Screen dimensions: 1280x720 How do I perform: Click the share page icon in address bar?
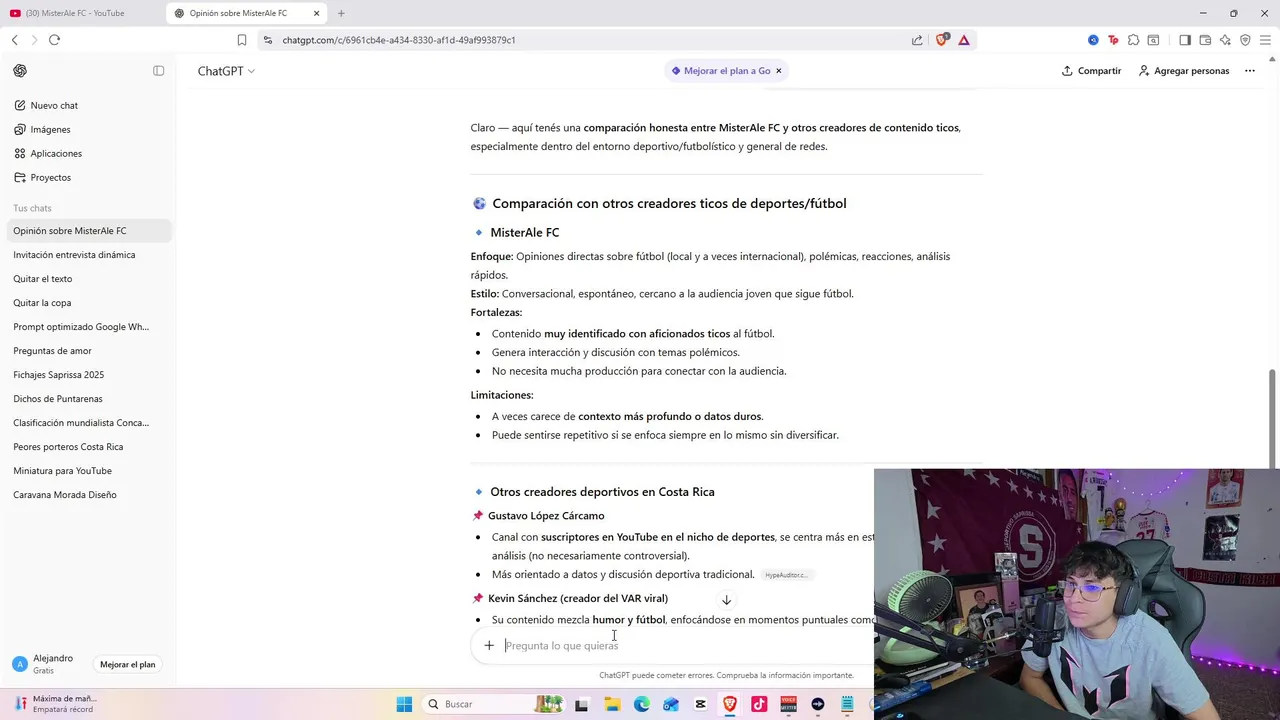coord(917,40)
